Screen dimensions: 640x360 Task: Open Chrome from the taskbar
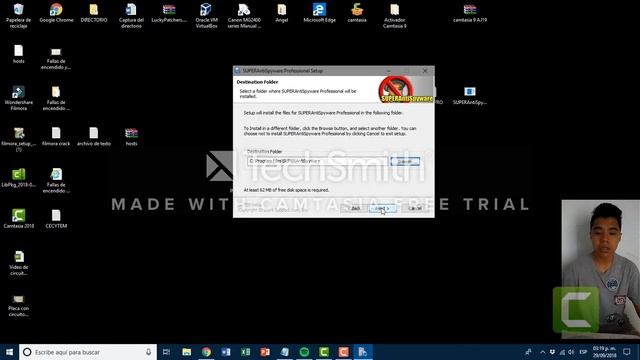pyautogui.click(x=206, y=352)
